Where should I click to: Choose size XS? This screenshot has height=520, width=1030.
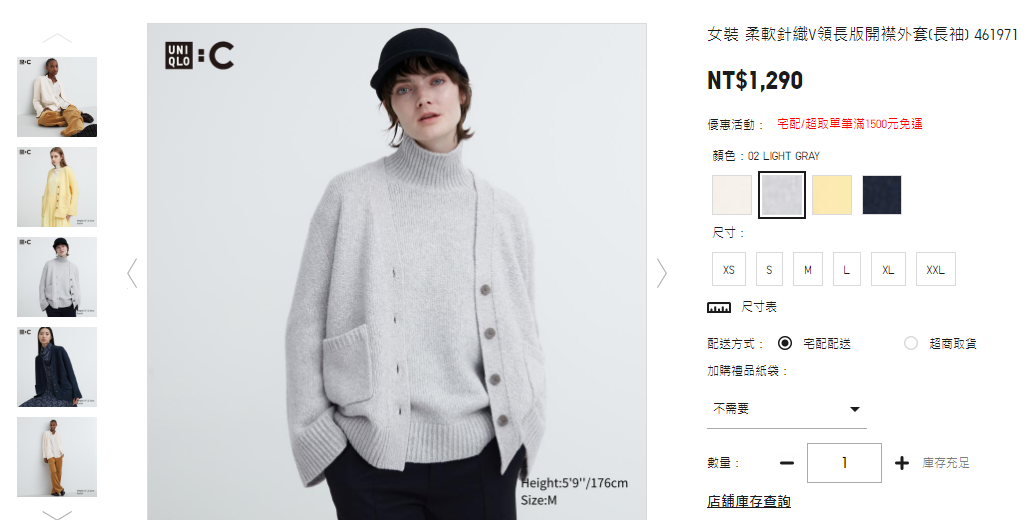728,269
